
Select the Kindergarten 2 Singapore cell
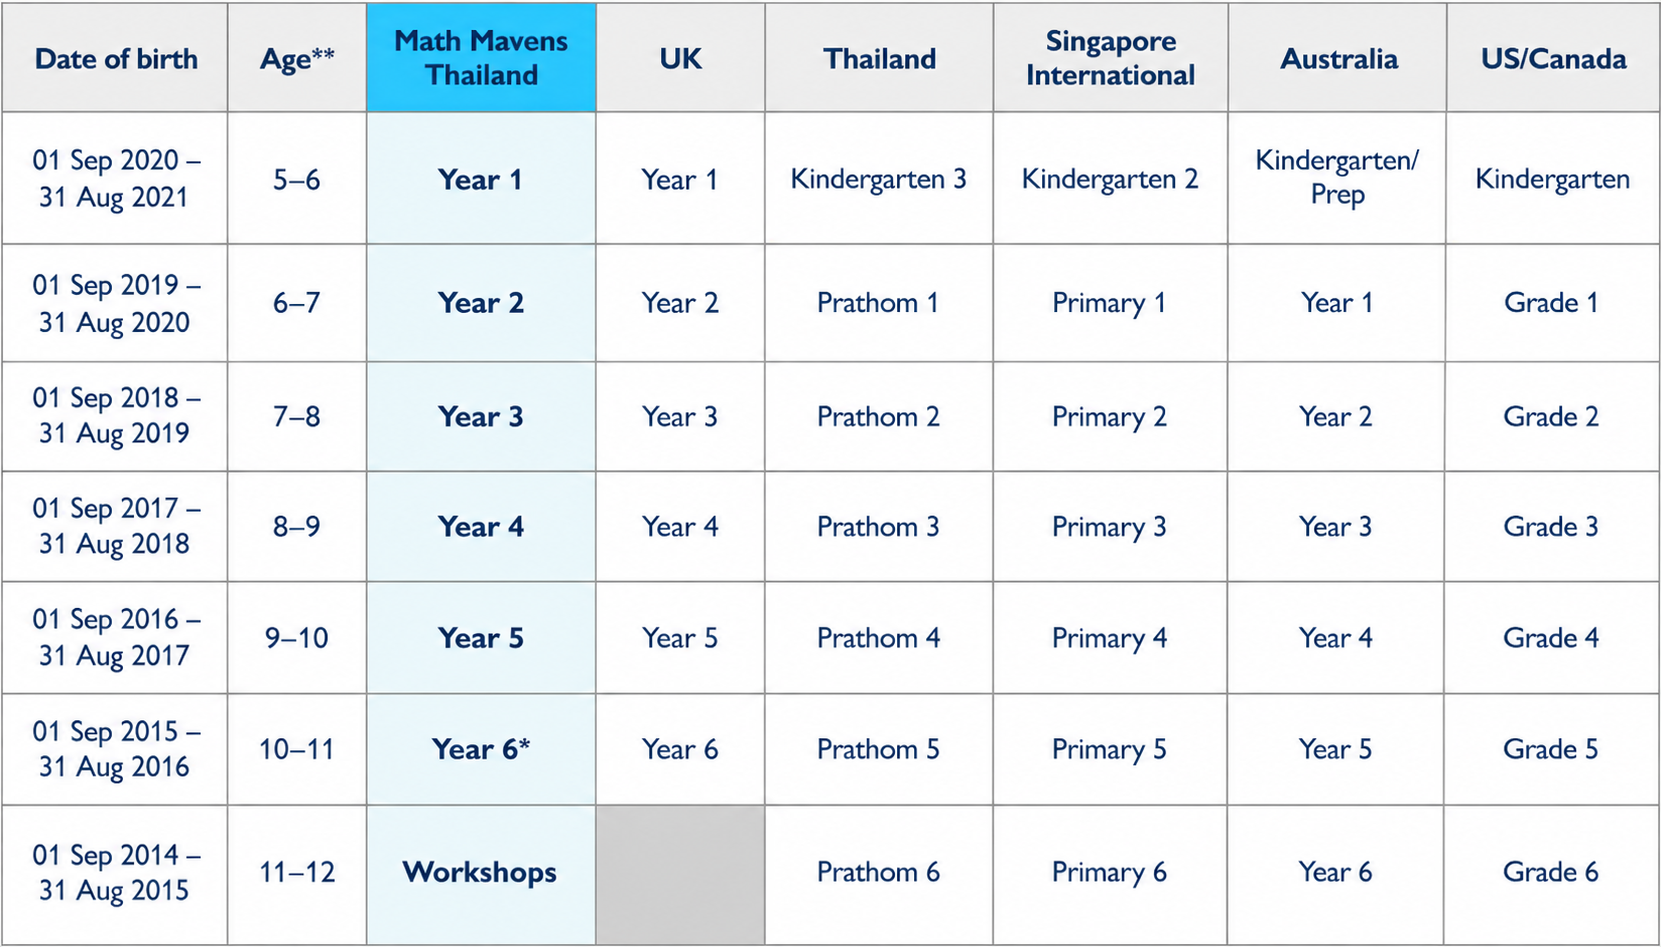[x=1110, y=178]
